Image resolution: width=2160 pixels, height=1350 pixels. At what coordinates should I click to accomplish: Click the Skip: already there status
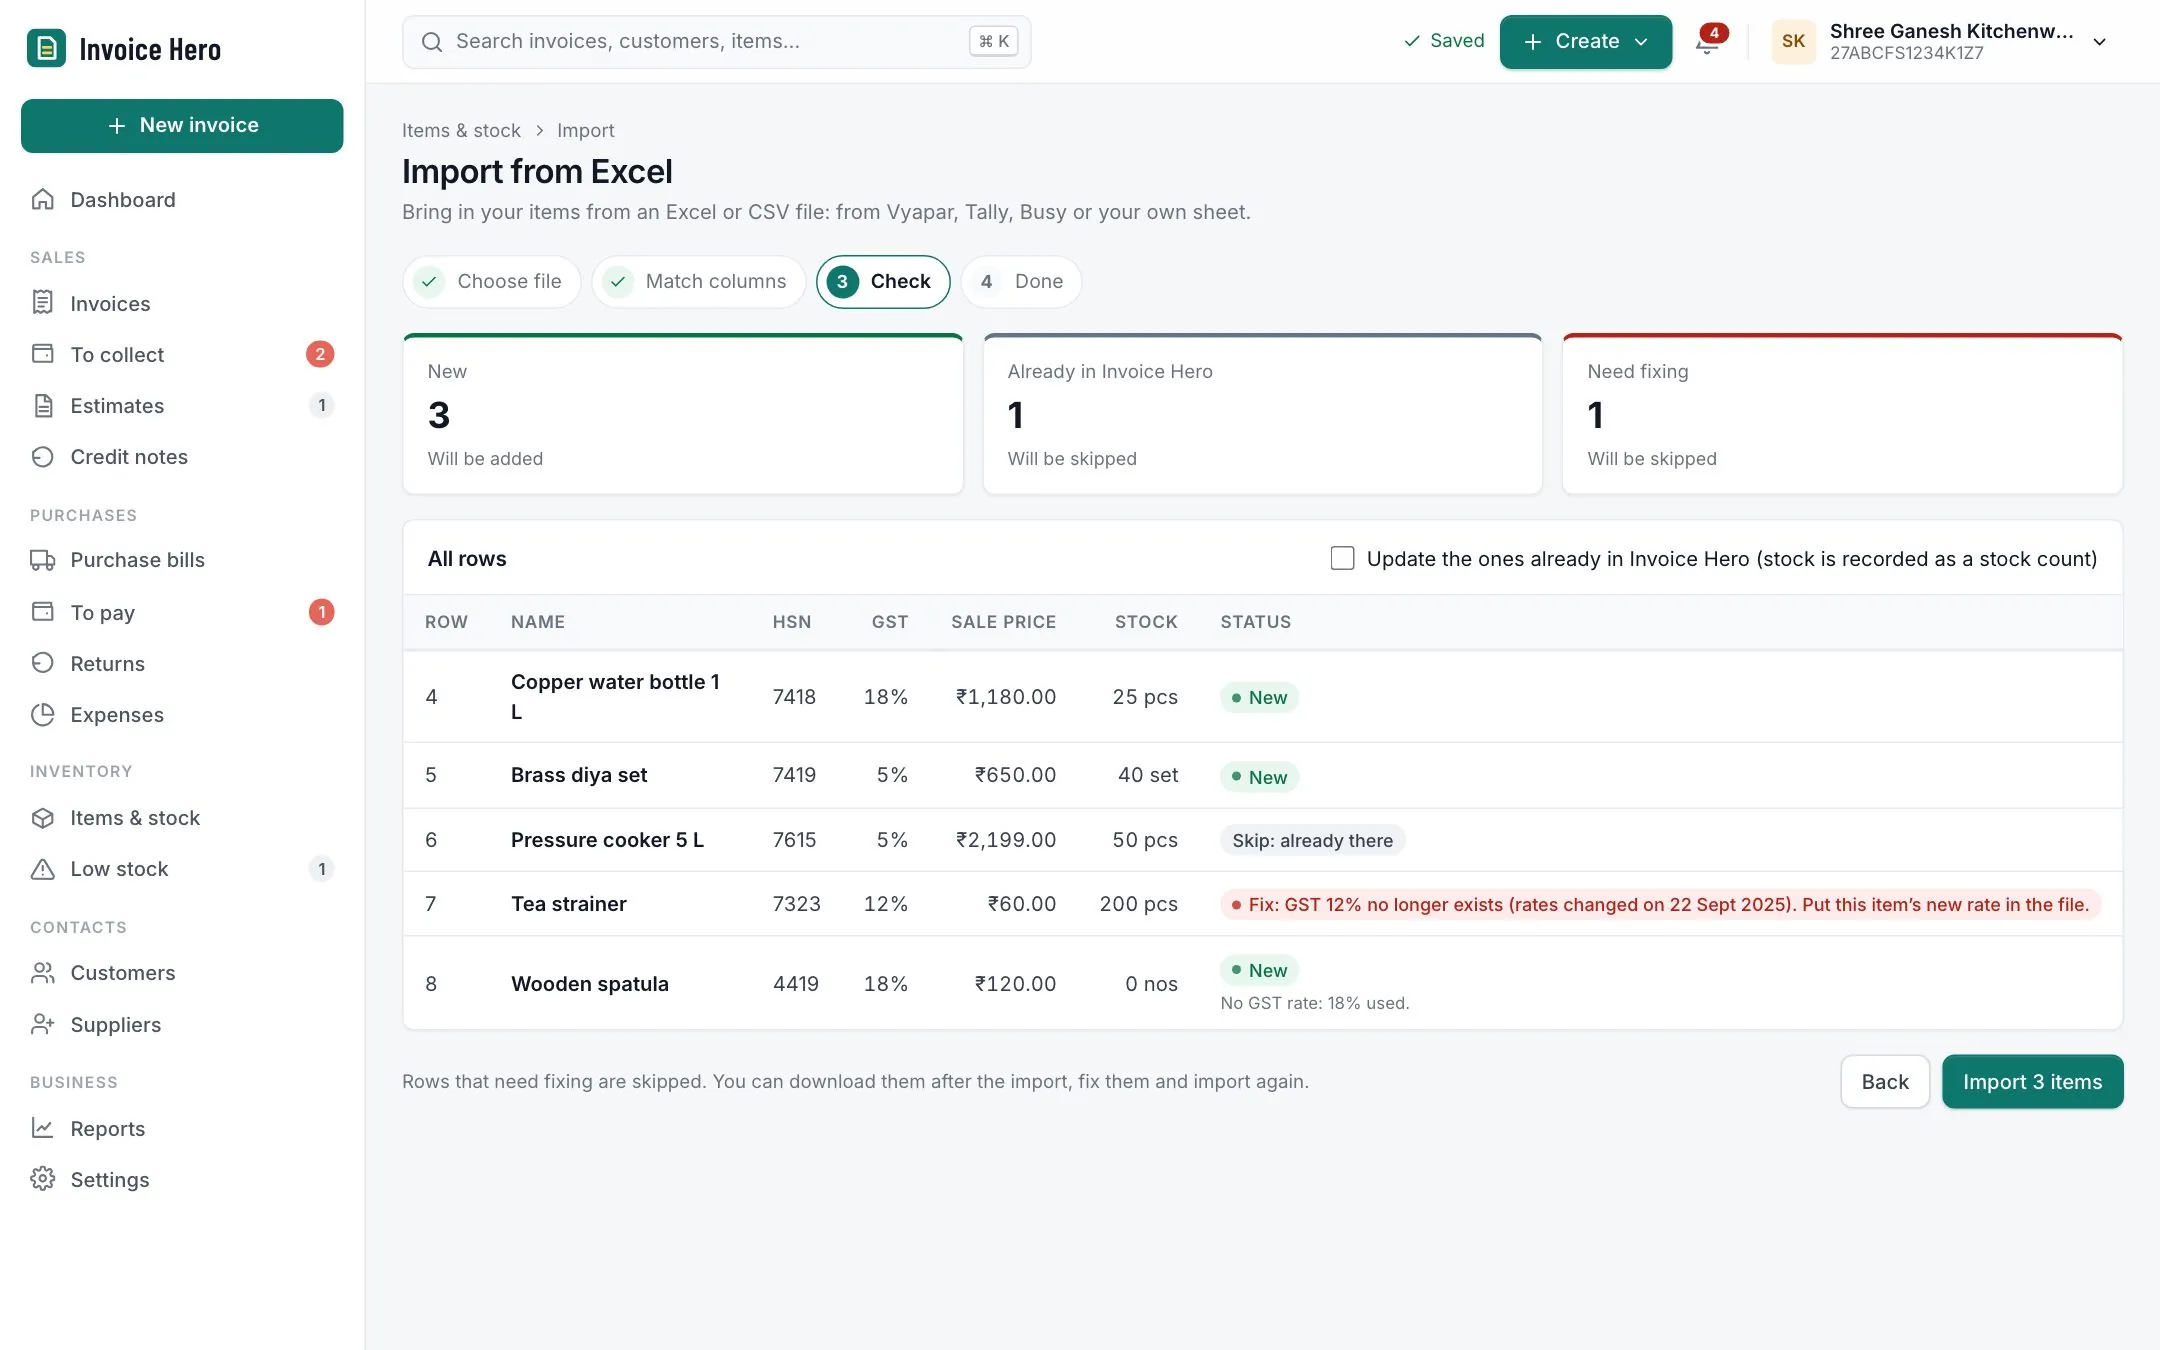(x=1312, y=840)
